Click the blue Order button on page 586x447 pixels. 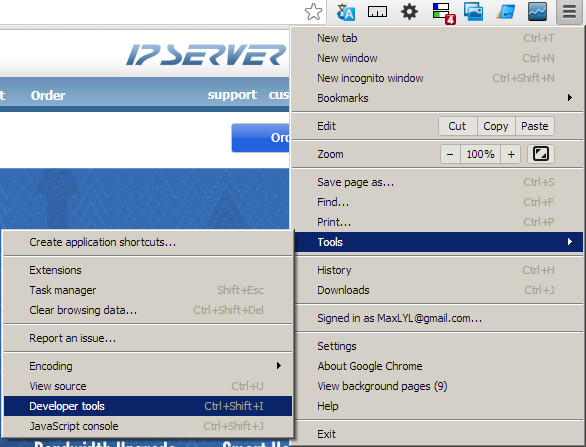coord(260,138)
